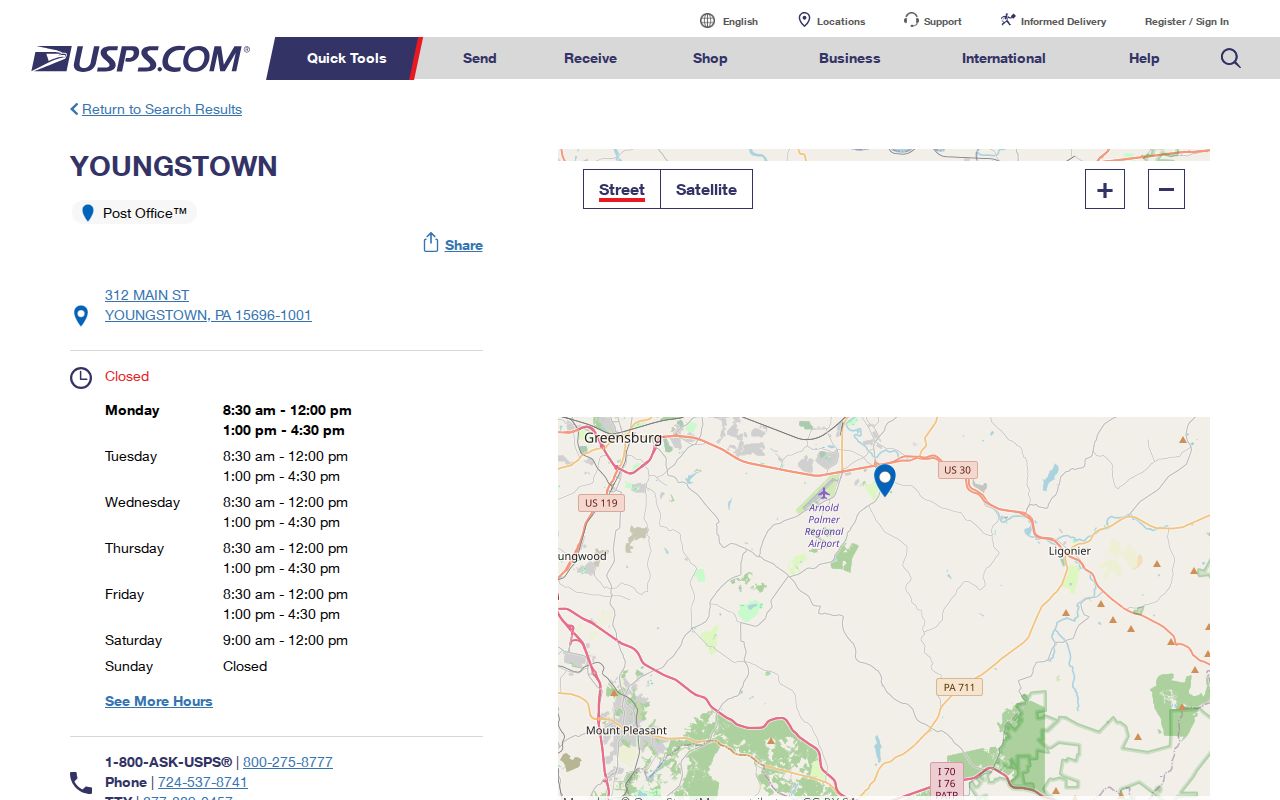Open the Quick Tools menu
This screenshot has width=1280, height=800.
coord(346,58)
